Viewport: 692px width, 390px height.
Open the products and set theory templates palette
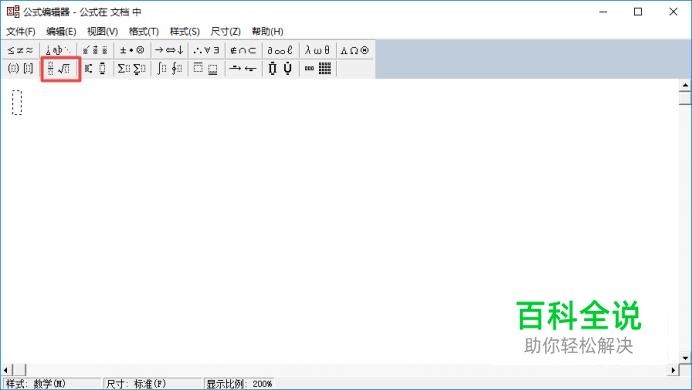coord(280,69)
